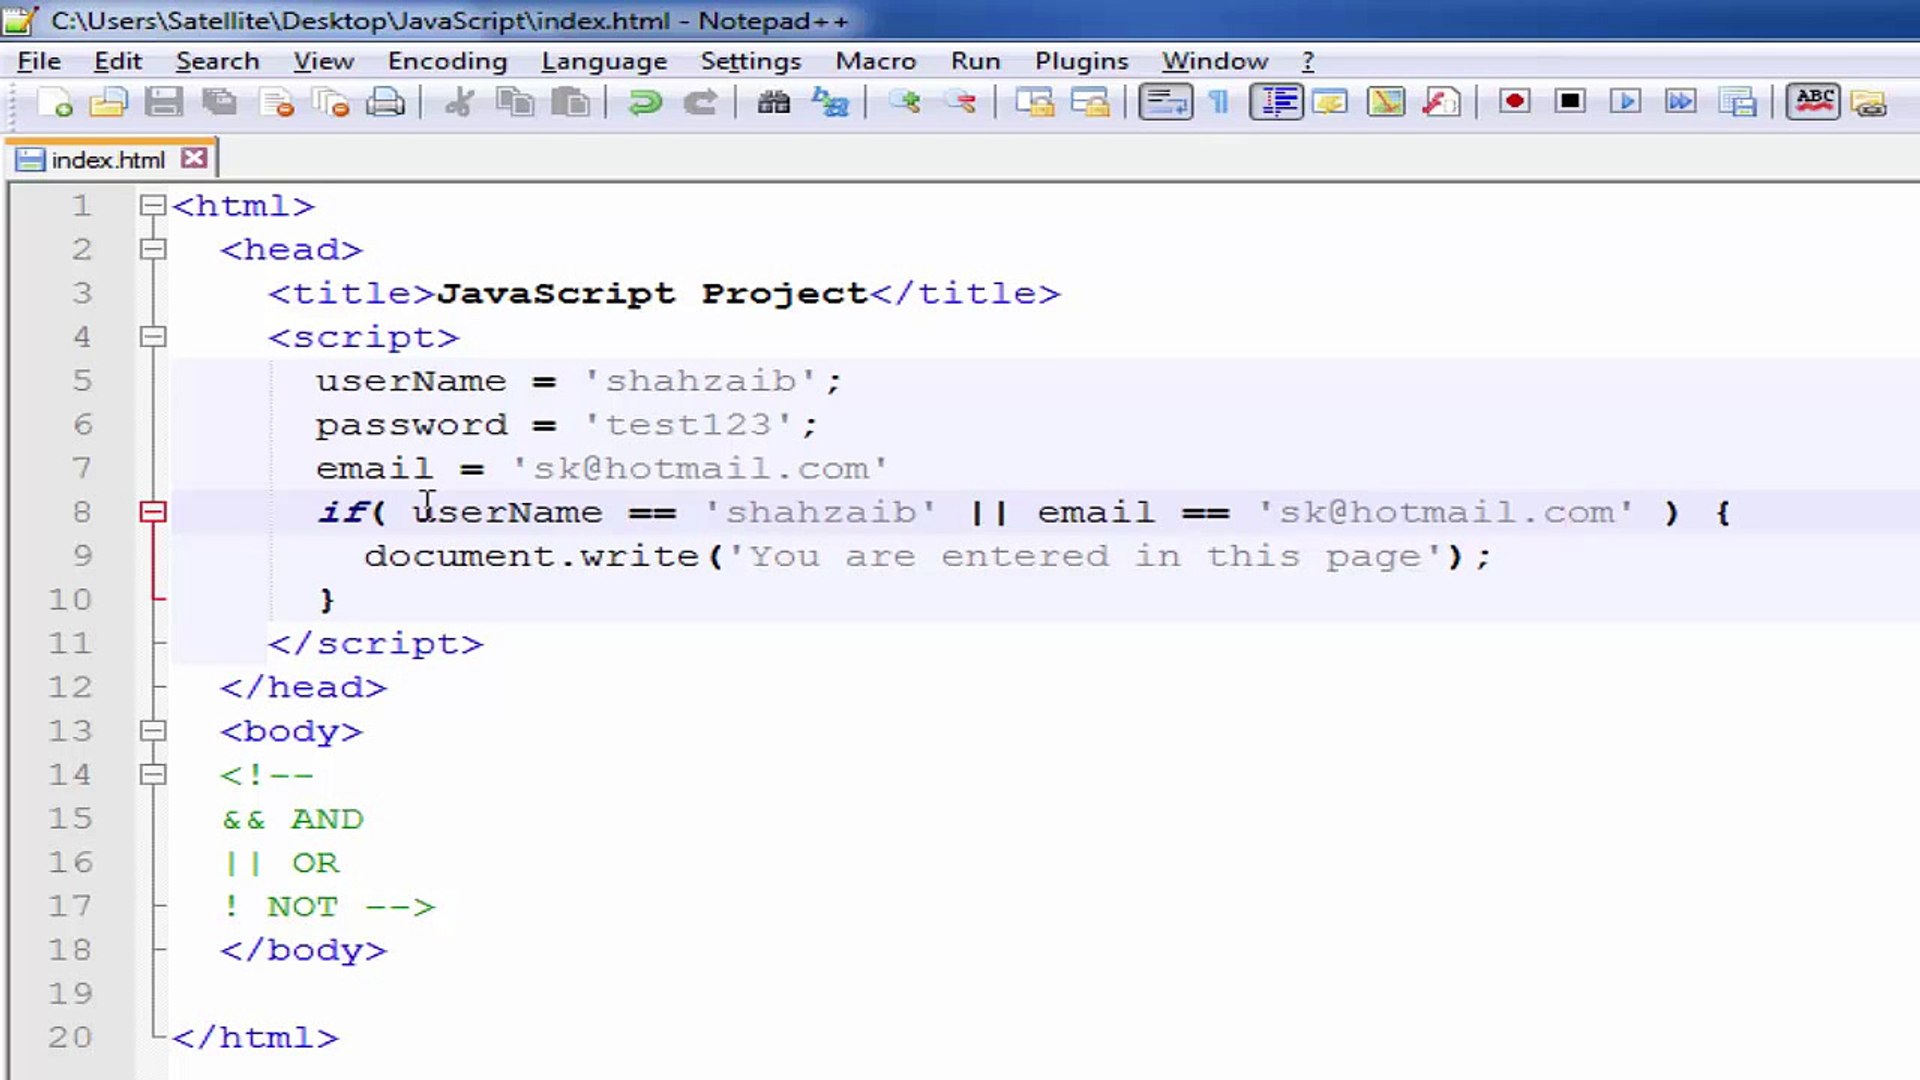Open the ? help menu
Image resolution: width=1920 pixels, height=1080 pixels.
click(x=1307, y=61)
